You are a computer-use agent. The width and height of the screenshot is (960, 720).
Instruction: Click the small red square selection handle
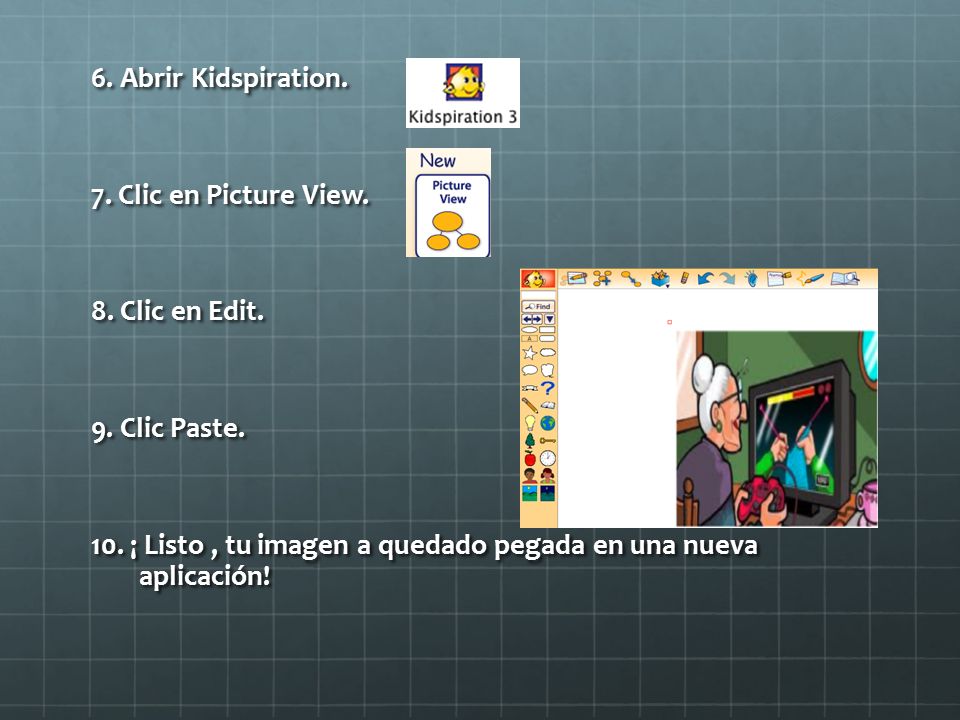pyautogui.click(x=669, y=322)
